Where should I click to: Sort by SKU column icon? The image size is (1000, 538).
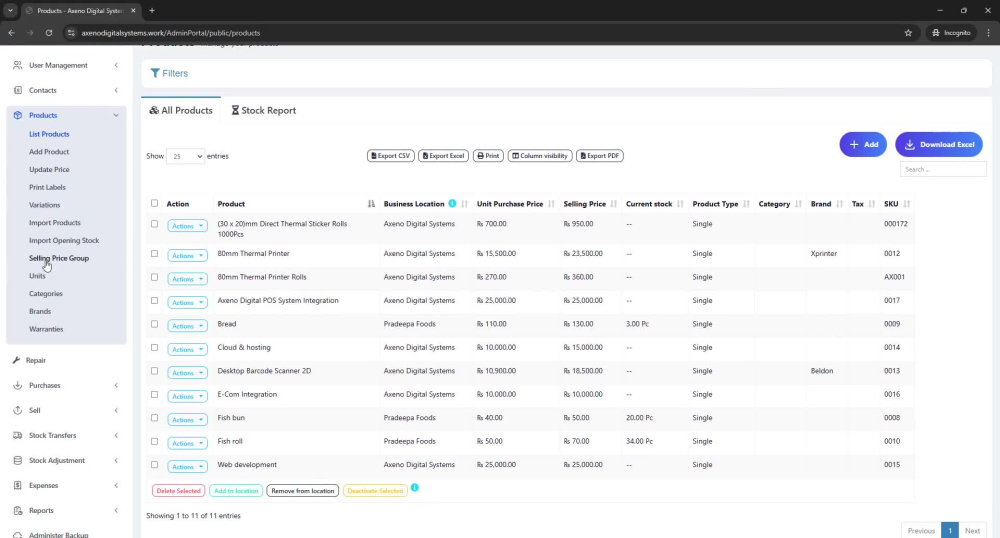[x=907, y=204]
